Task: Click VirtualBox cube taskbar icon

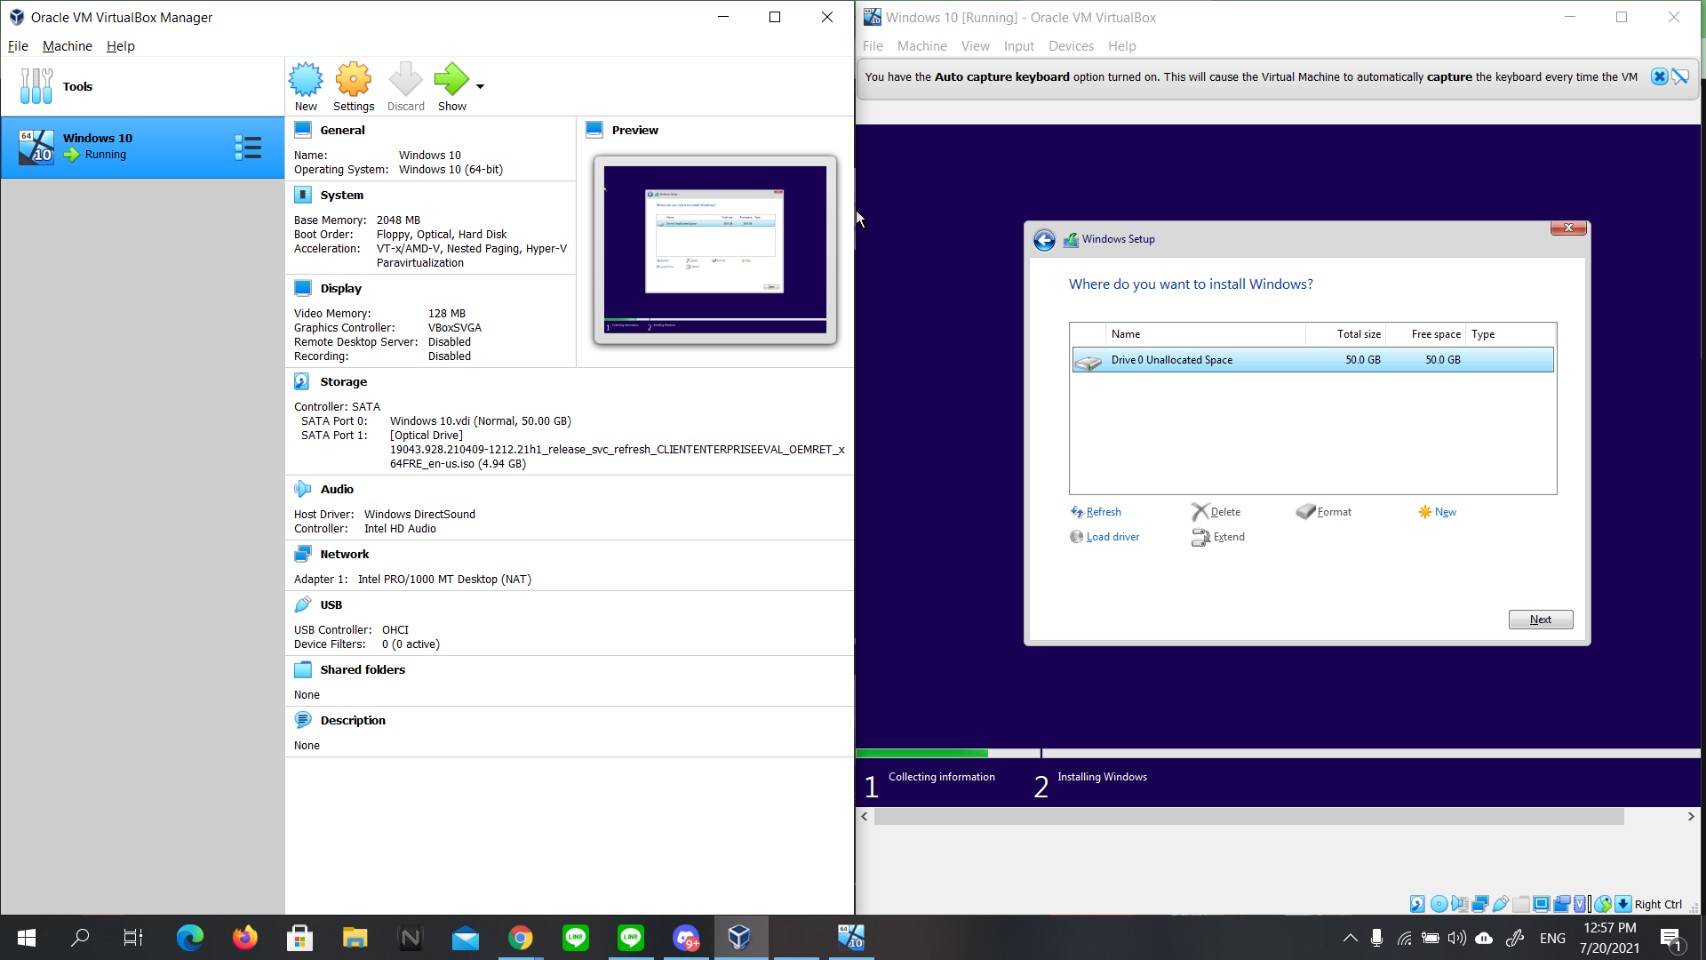Action: pos(739,937)
